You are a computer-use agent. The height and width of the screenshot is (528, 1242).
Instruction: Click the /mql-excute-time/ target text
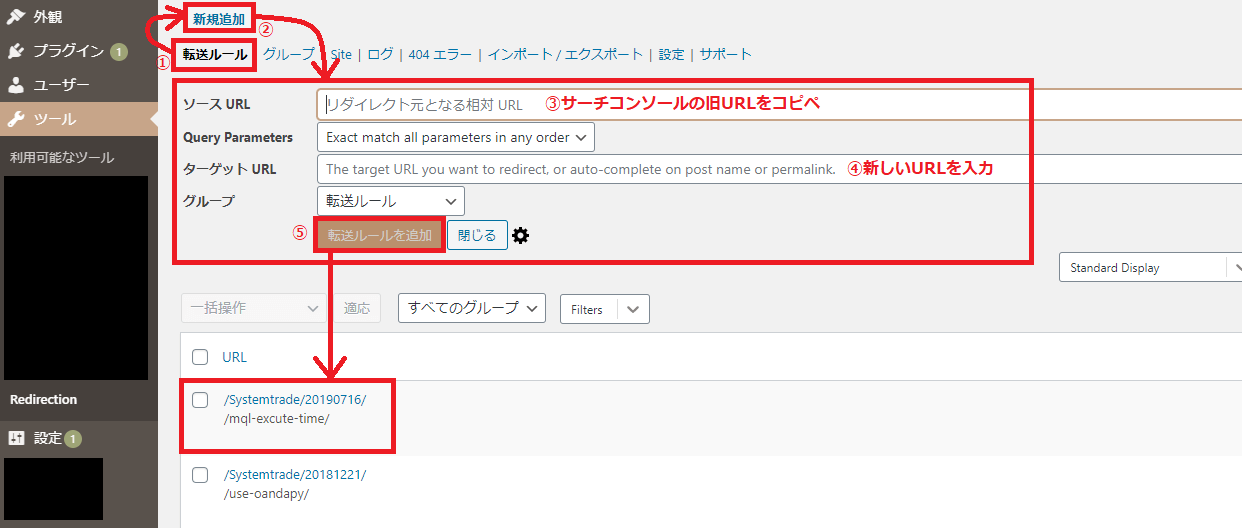[x=276, y=418]
